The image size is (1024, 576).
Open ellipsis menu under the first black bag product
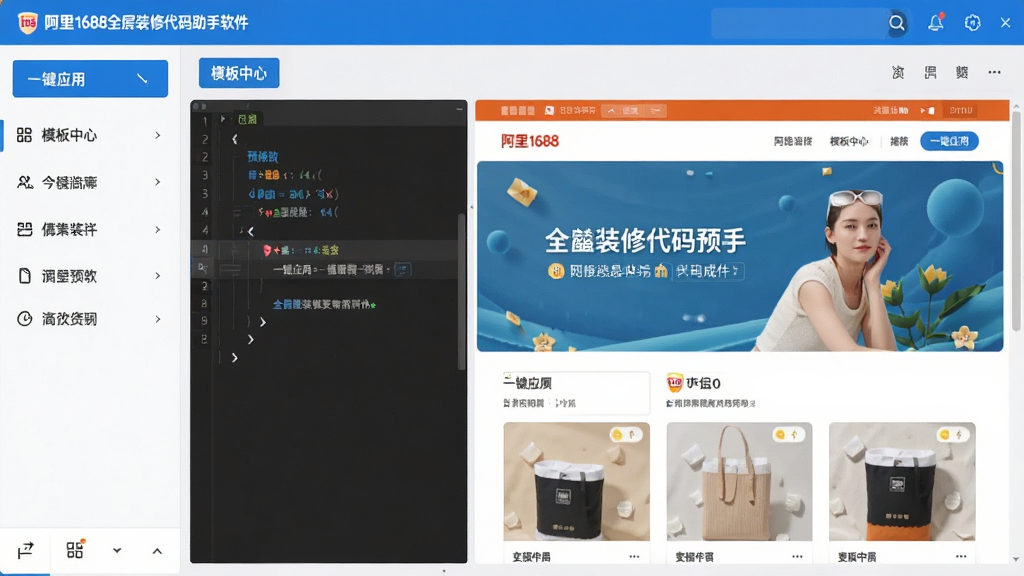click(634, 556)
